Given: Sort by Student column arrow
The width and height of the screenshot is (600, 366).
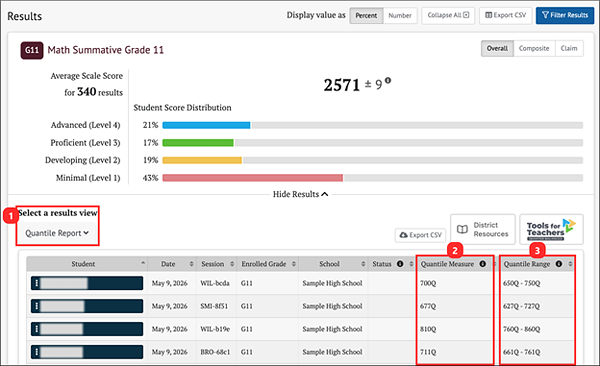Looking at the screenshot, I should pyautogui.click(x=143, y=263).
